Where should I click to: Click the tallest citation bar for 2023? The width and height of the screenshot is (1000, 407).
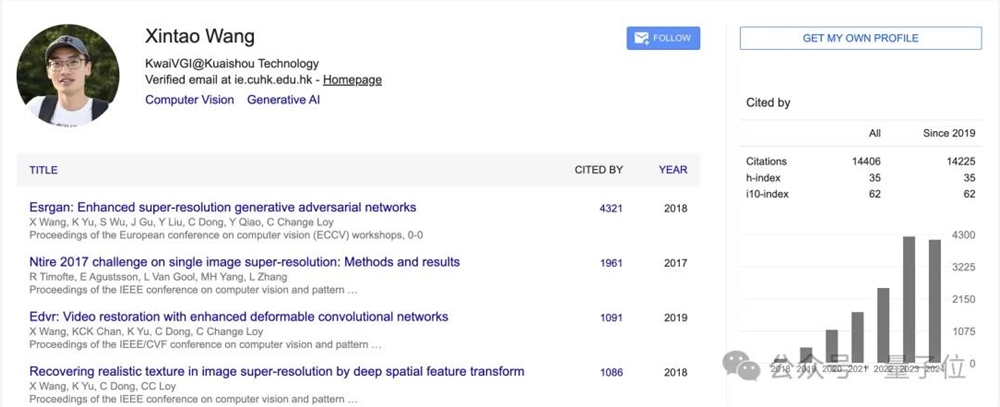coord(909,300)
